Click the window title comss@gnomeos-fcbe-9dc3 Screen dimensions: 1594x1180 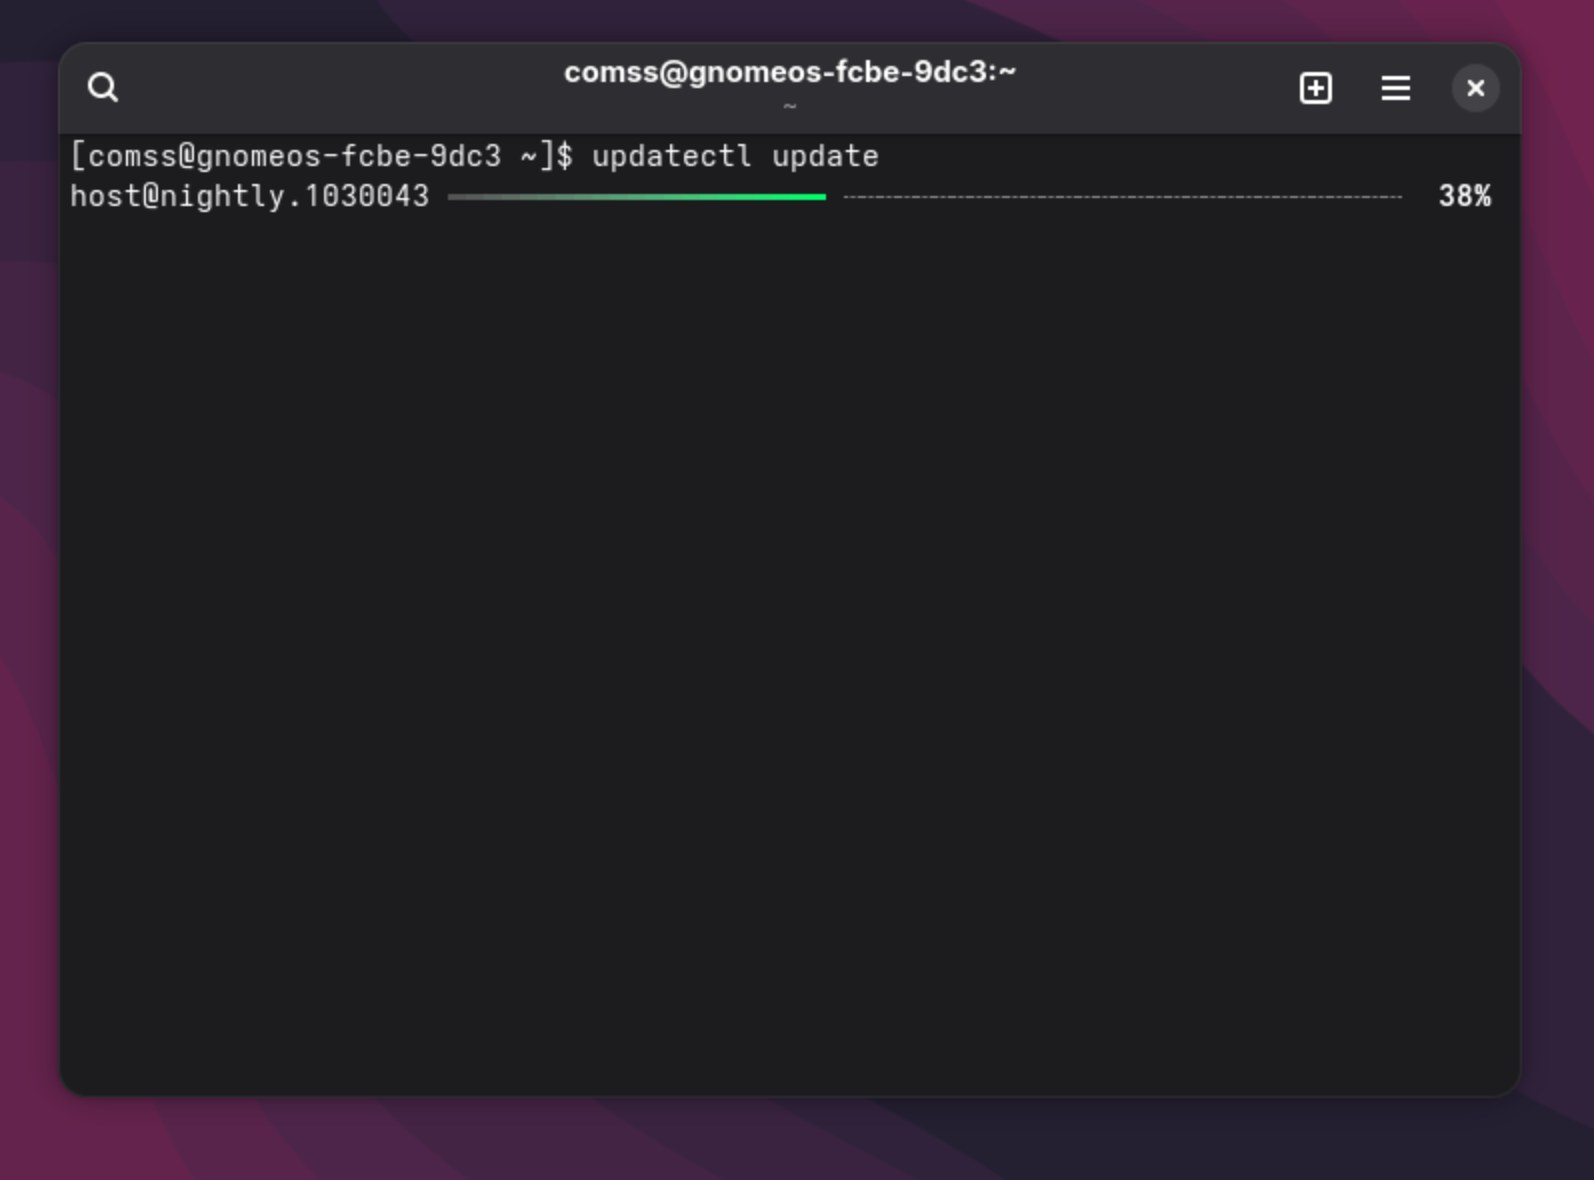tap(789, 72)
